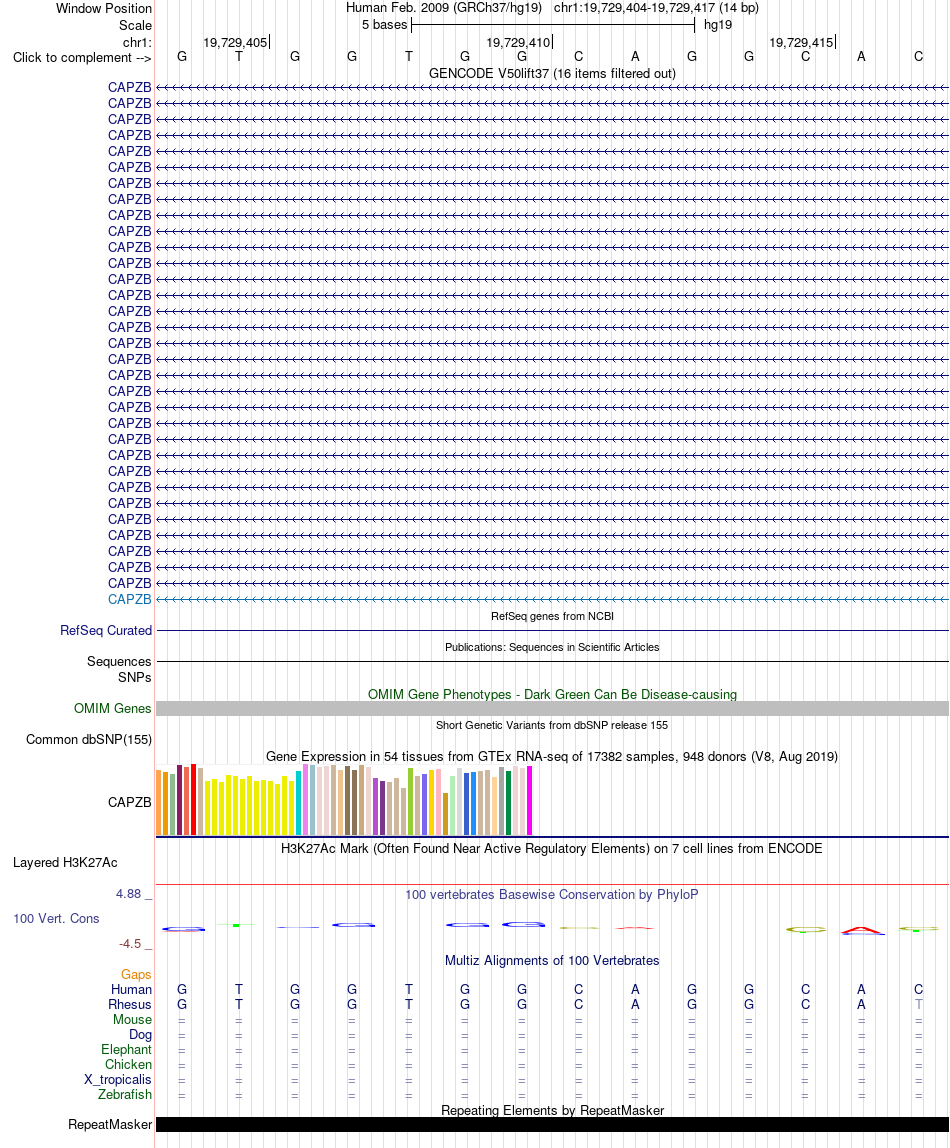Select the X_tropicalis alignment row label

[x=118, y=1080]
